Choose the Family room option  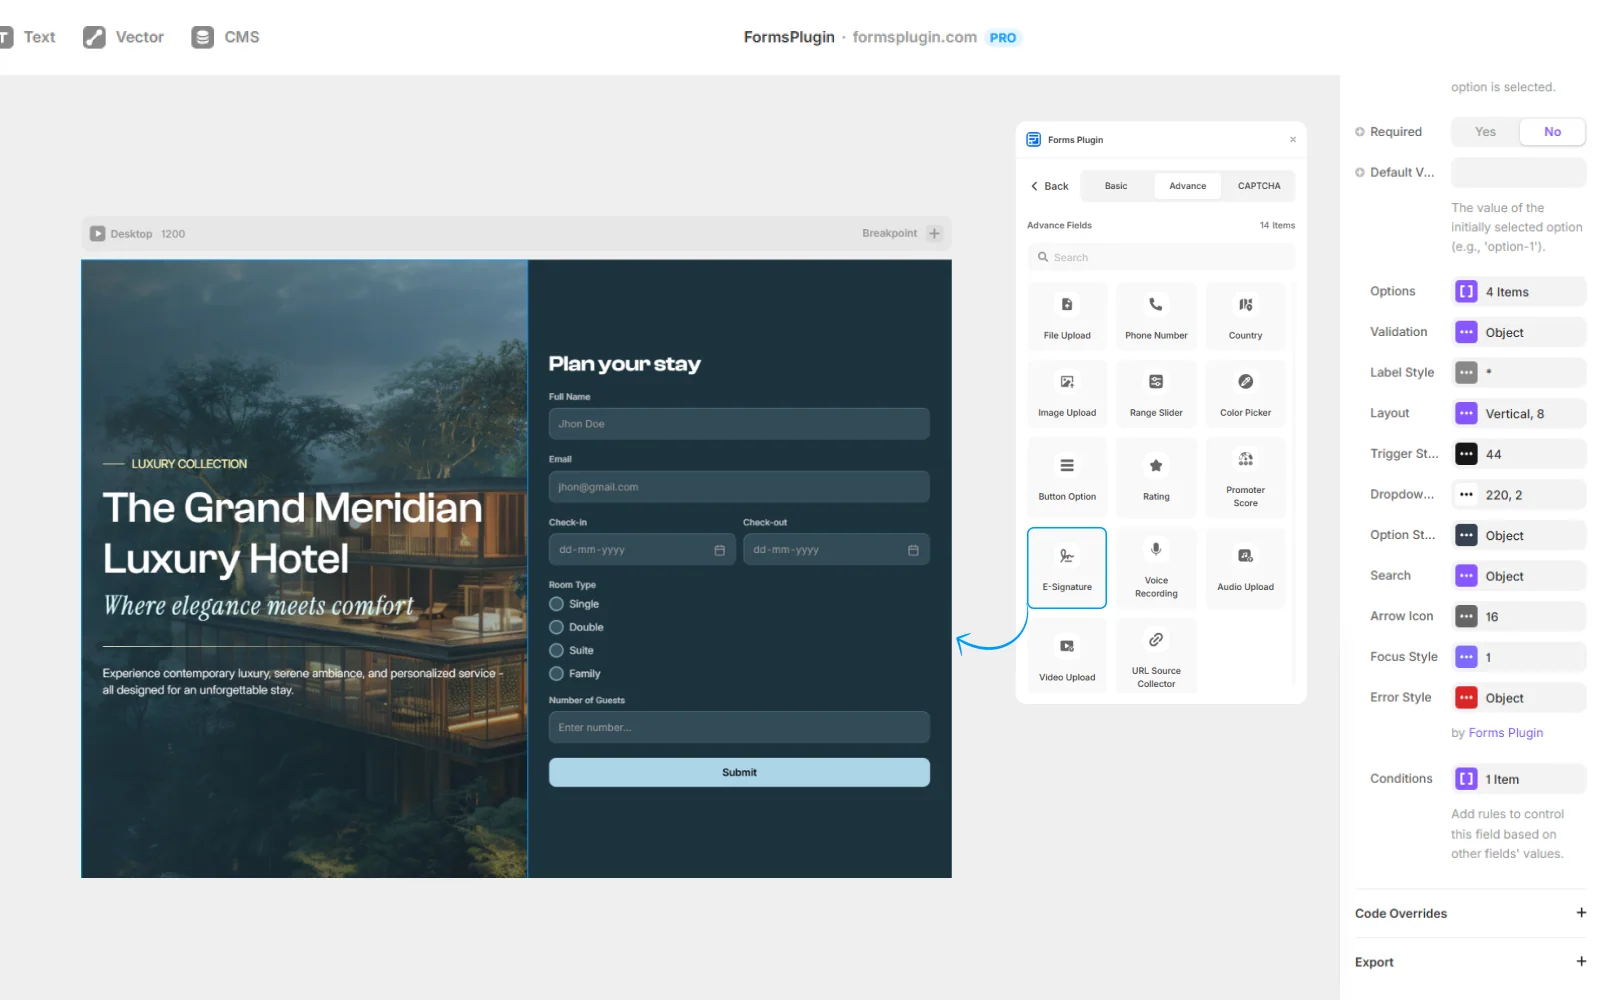(557, 673)
